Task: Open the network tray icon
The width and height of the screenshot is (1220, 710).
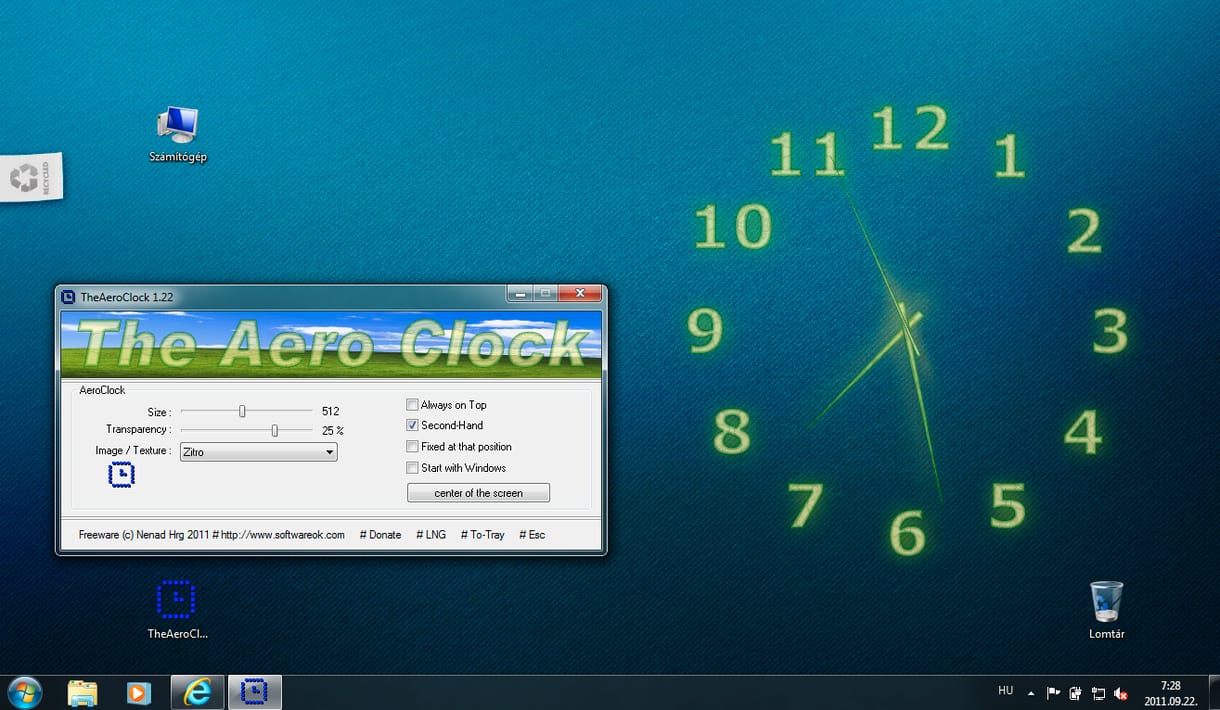Action: coord(1098,693)
